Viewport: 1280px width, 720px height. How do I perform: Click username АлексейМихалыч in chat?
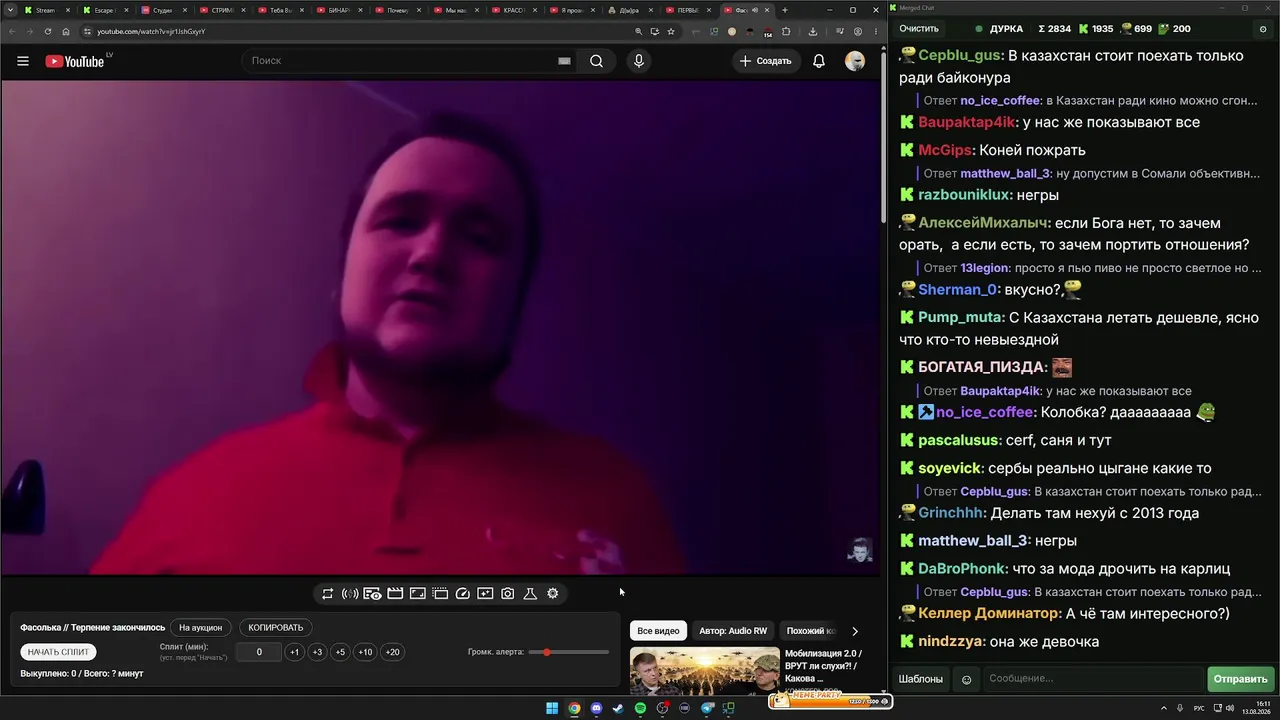(983, 223)
